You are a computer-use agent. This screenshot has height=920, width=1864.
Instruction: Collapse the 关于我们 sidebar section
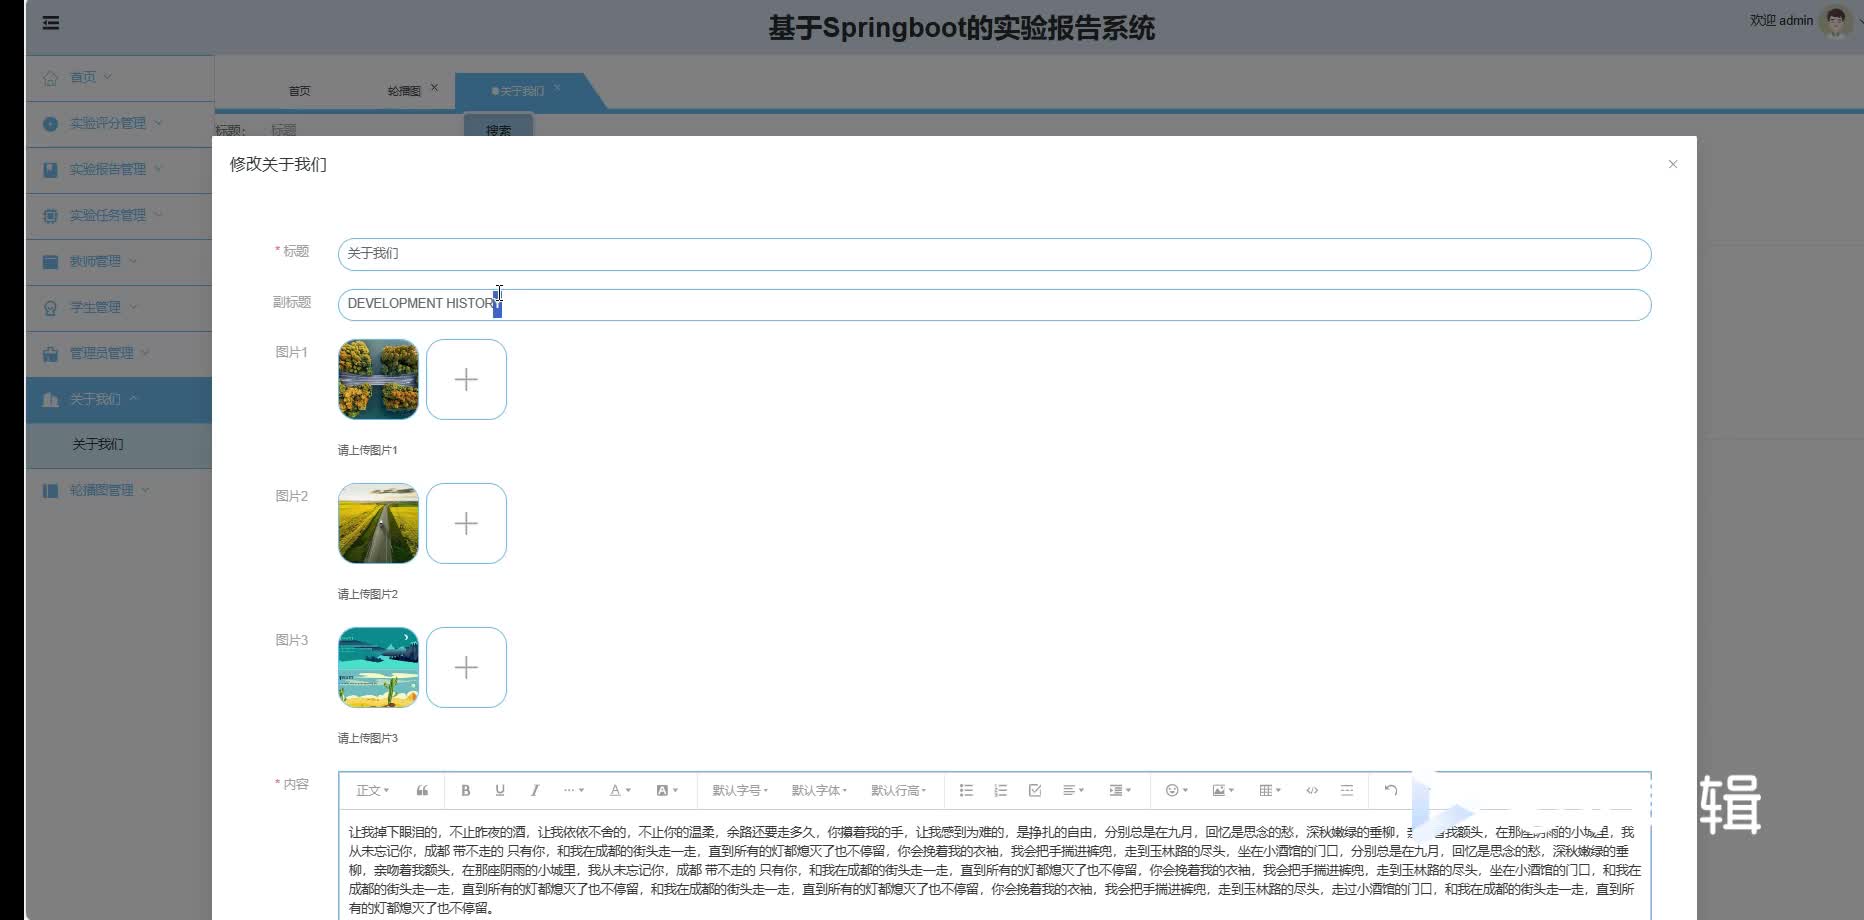(99, 399)
